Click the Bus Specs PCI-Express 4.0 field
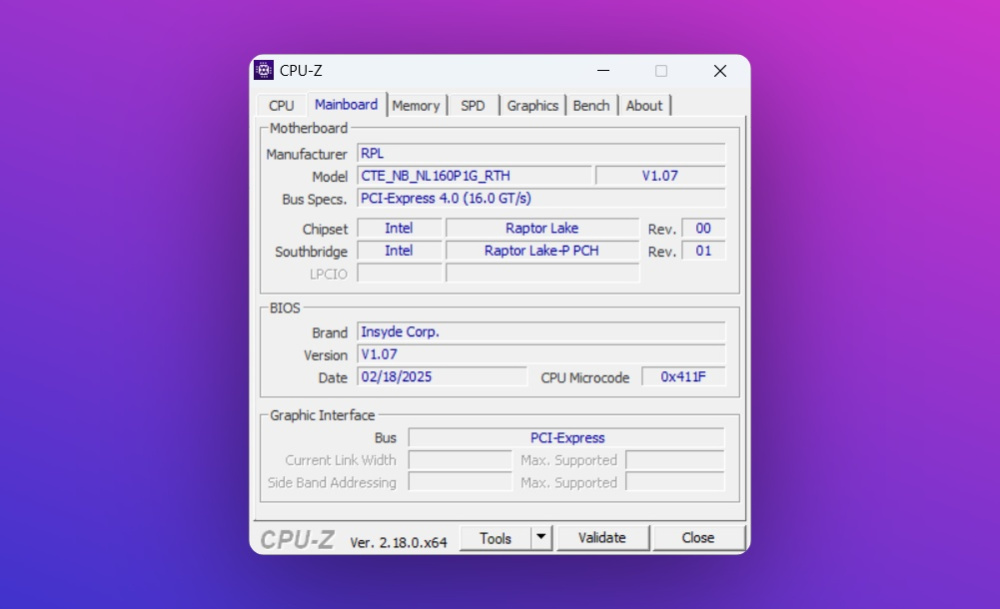Image resolution: width=1000 pixels, height=609 pixels. tap(541, 198)
